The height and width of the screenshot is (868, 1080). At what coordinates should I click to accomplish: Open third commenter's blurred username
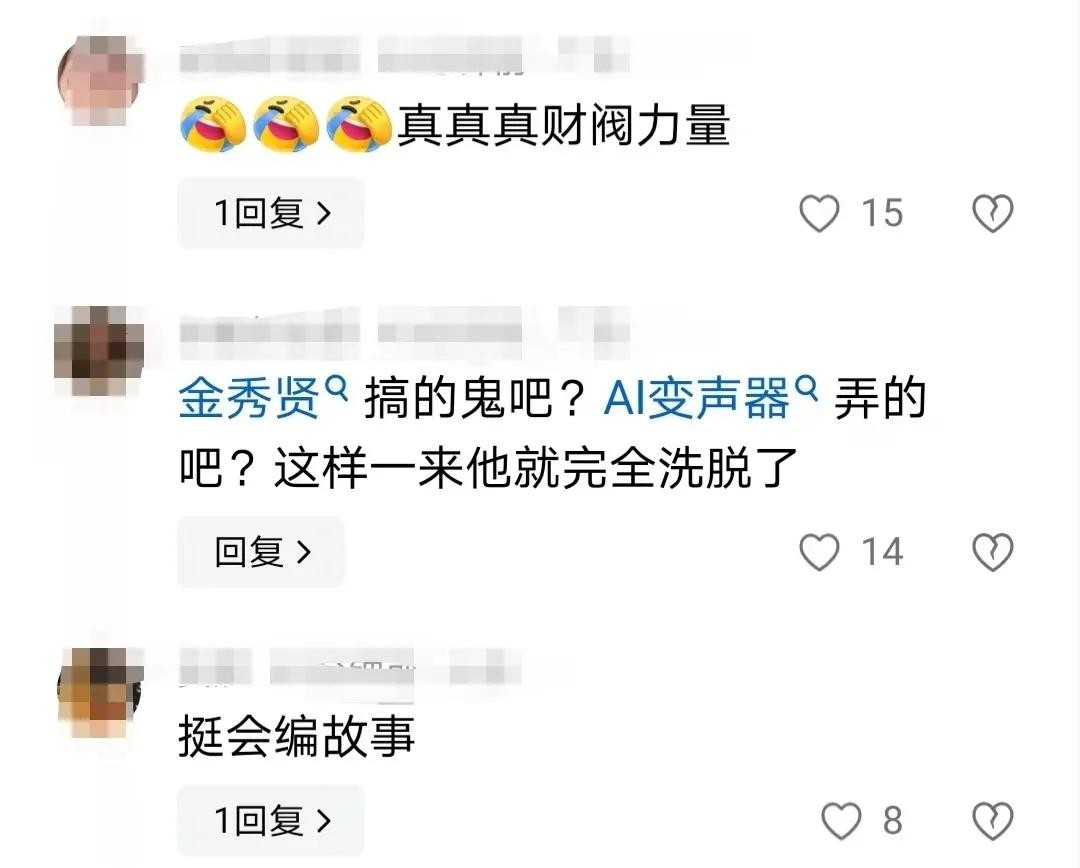click(x=350, y=666)
